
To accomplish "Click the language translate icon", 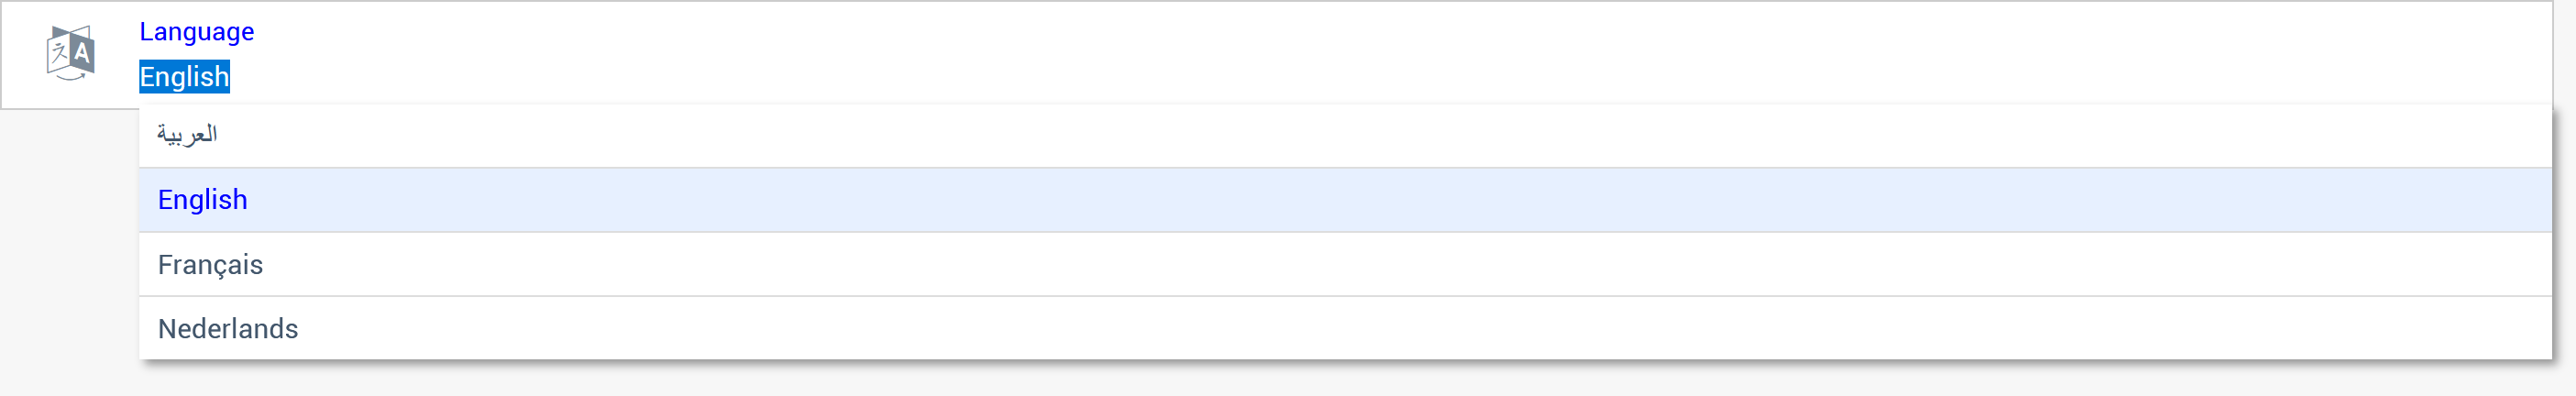I will click(x=70, y=53).
